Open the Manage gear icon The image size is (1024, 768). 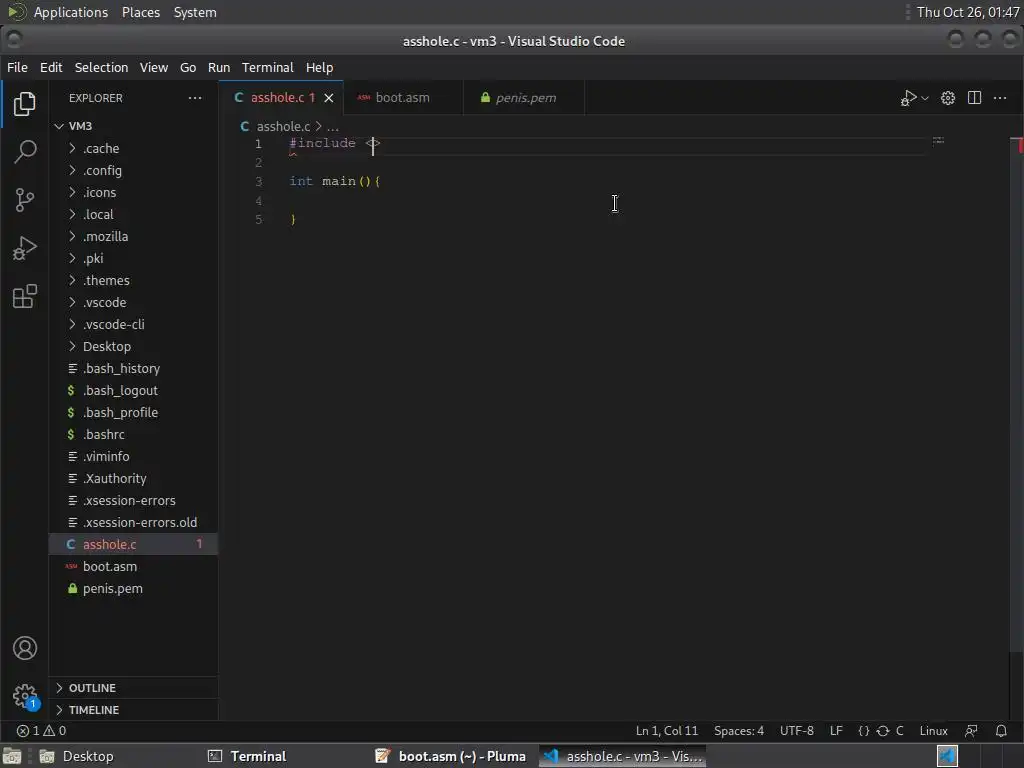pos(25,696)
